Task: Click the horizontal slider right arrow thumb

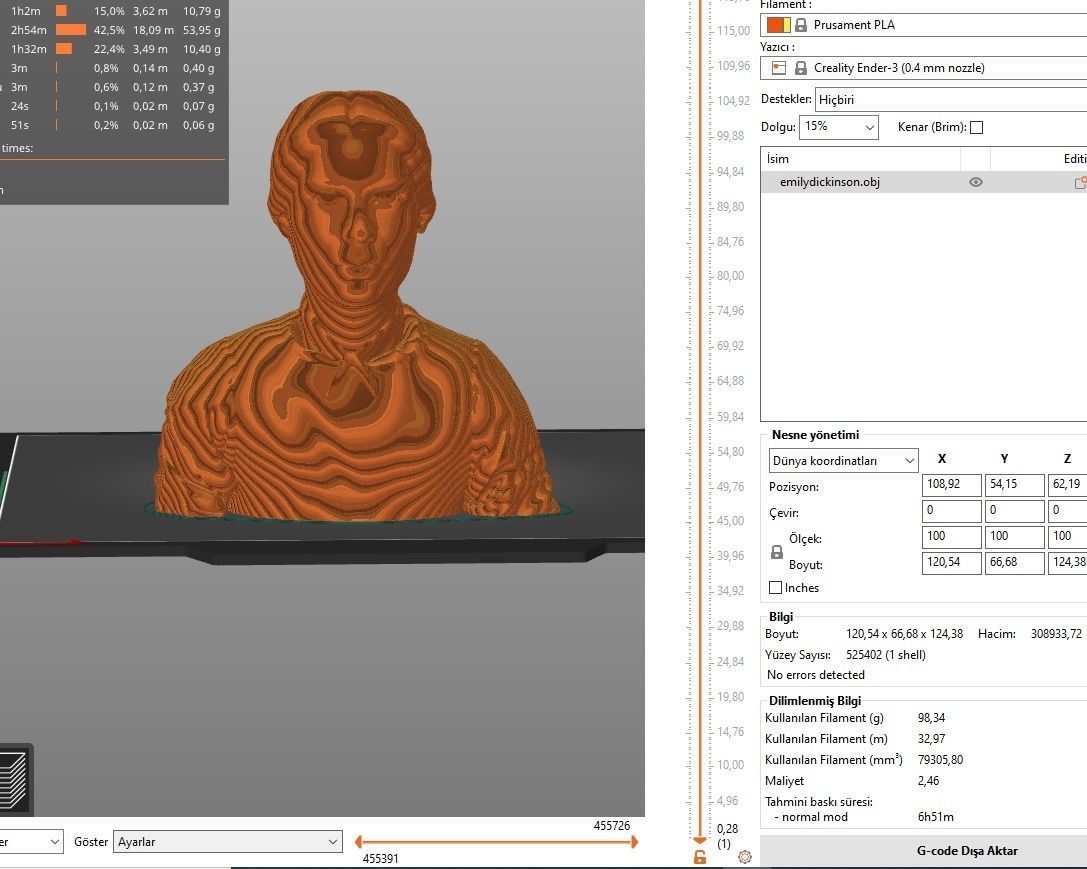Action: [634, 842]
